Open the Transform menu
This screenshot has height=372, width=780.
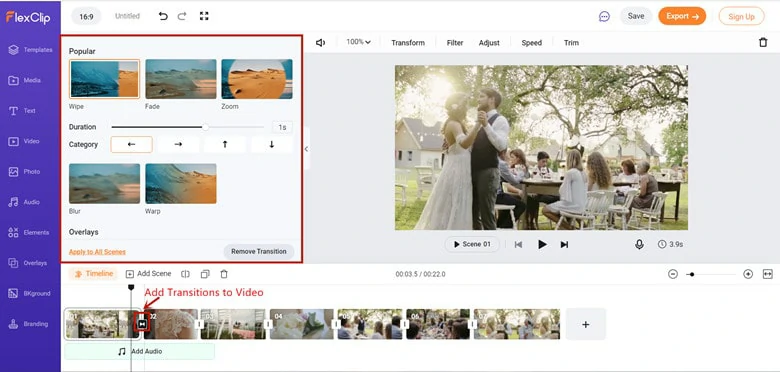click(x=408, y=43)
